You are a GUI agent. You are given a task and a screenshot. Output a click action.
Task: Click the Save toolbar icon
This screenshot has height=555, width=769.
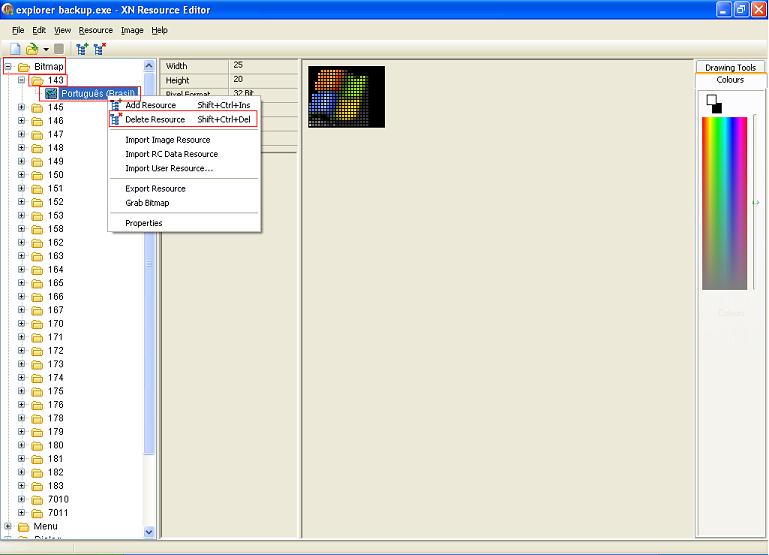coord(59,49)
